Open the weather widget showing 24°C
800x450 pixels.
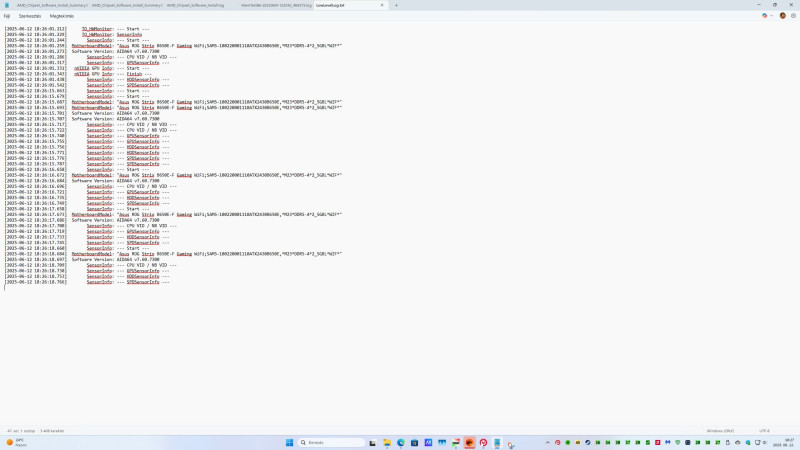point(16,442)
